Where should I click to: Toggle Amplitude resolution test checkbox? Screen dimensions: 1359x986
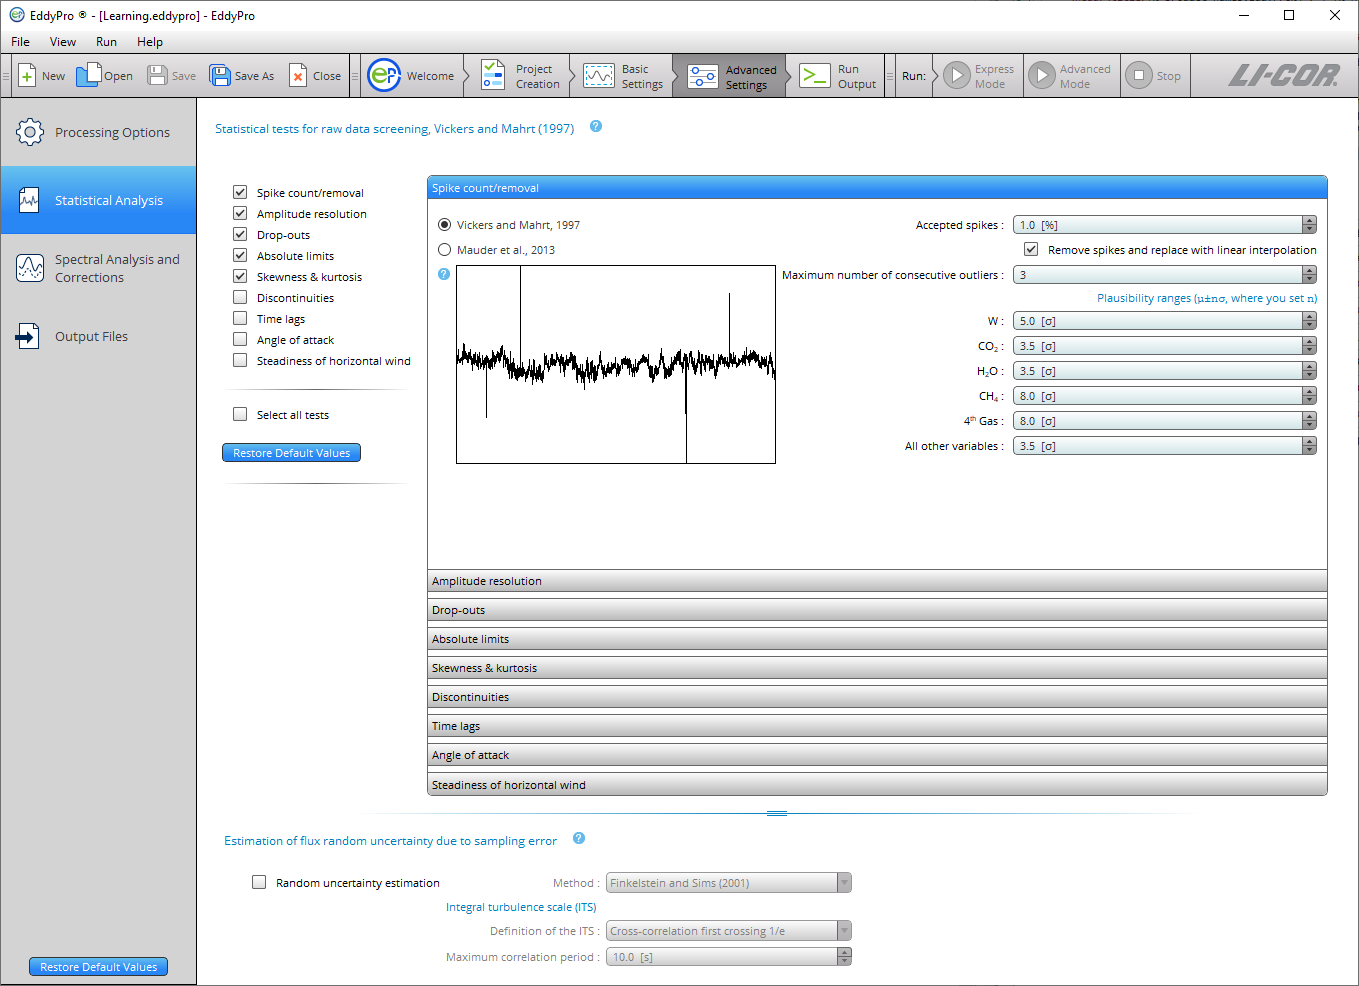tap(240, 213)
